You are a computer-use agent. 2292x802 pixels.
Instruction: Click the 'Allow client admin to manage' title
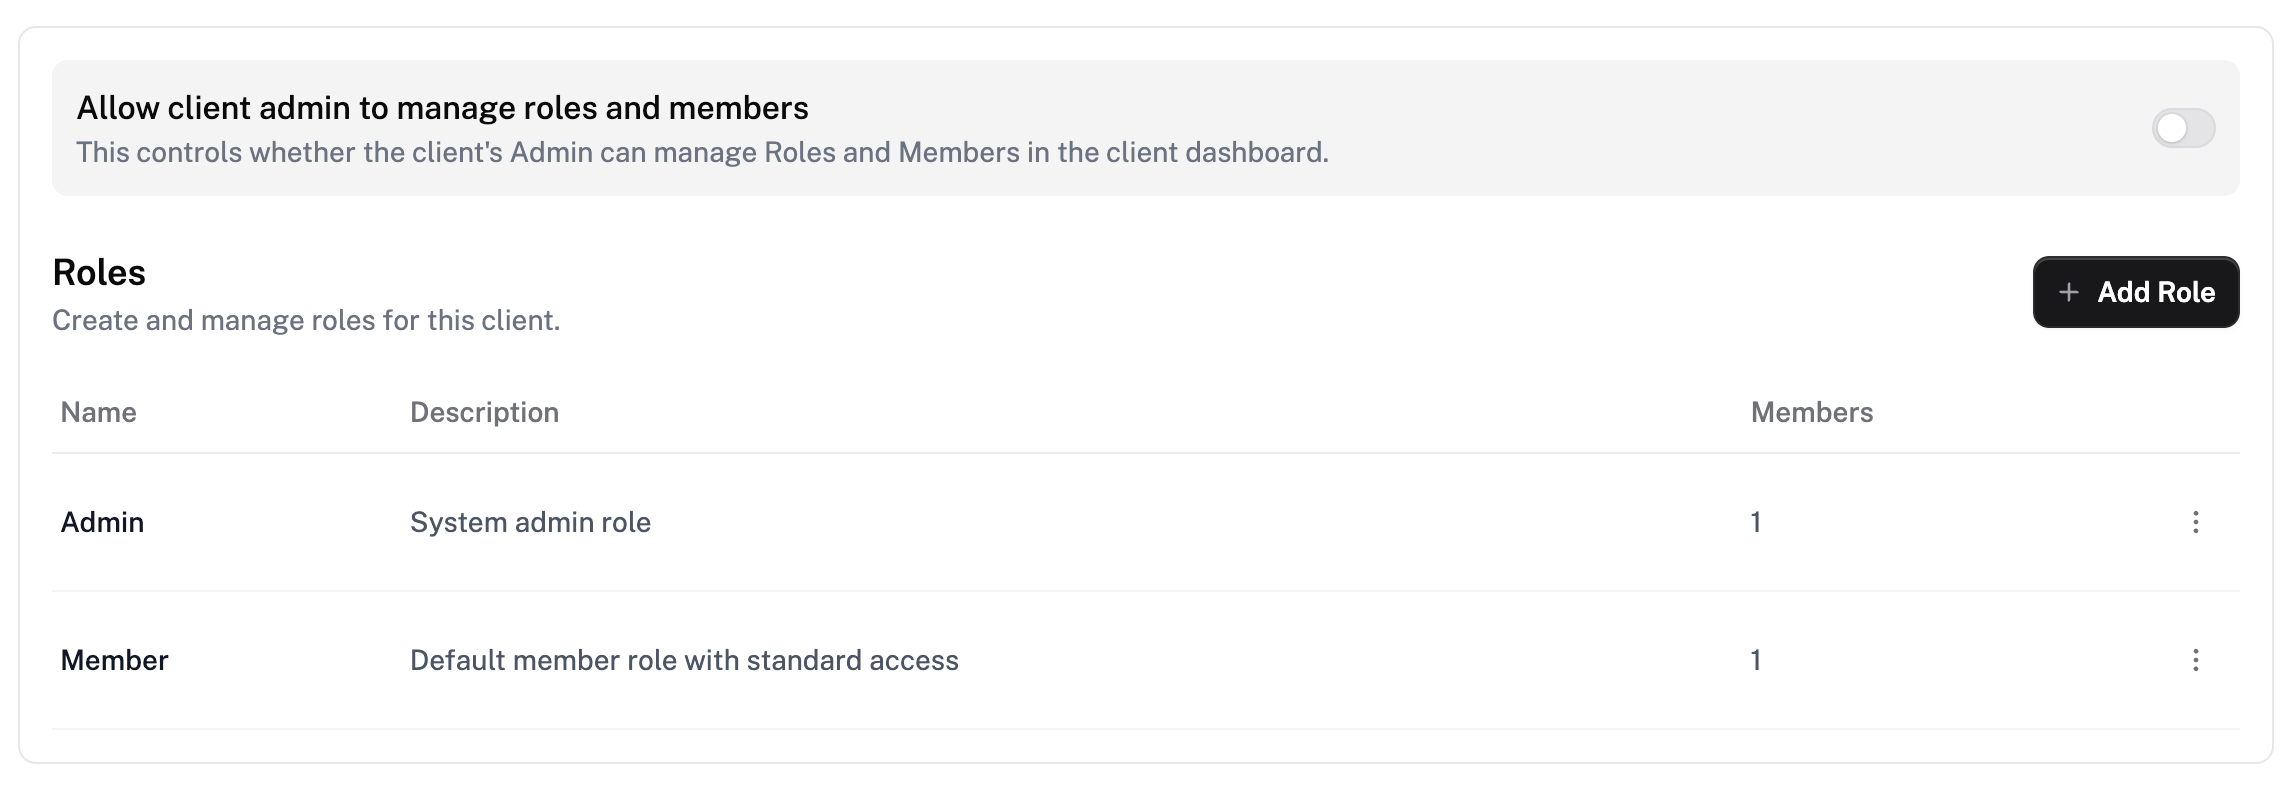(x=442, y=108)
